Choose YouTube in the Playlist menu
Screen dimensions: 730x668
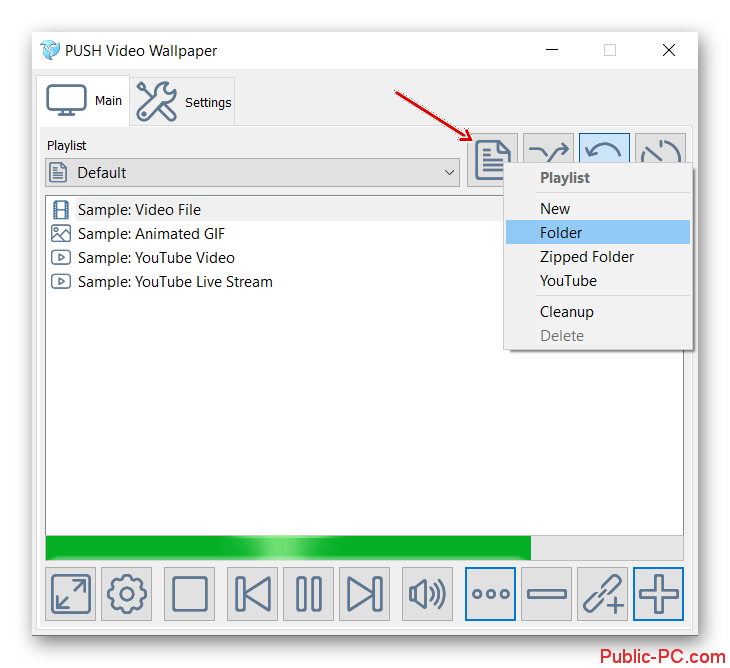(598, 281)
